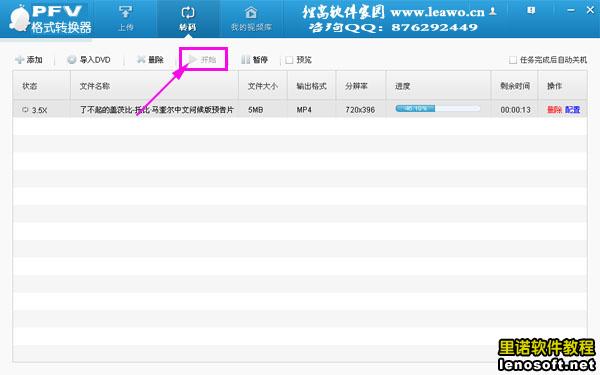Image resolution: width=600 pixels, height=375 pixels.
Task: Click the 删除 delete button in the toolbar
Action: coord(150,60)
